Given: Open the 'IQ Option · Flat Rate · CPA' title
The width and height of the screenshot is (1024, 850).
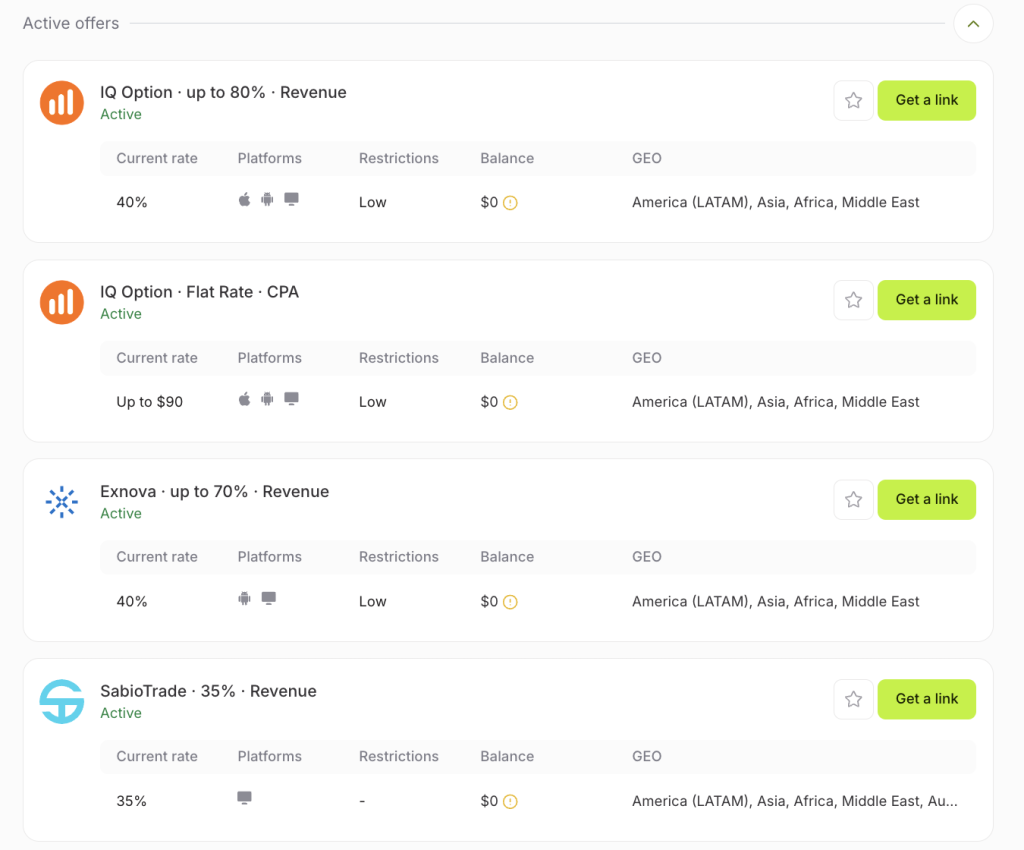Looking at the screenshot, I should (x=199, y=292).
